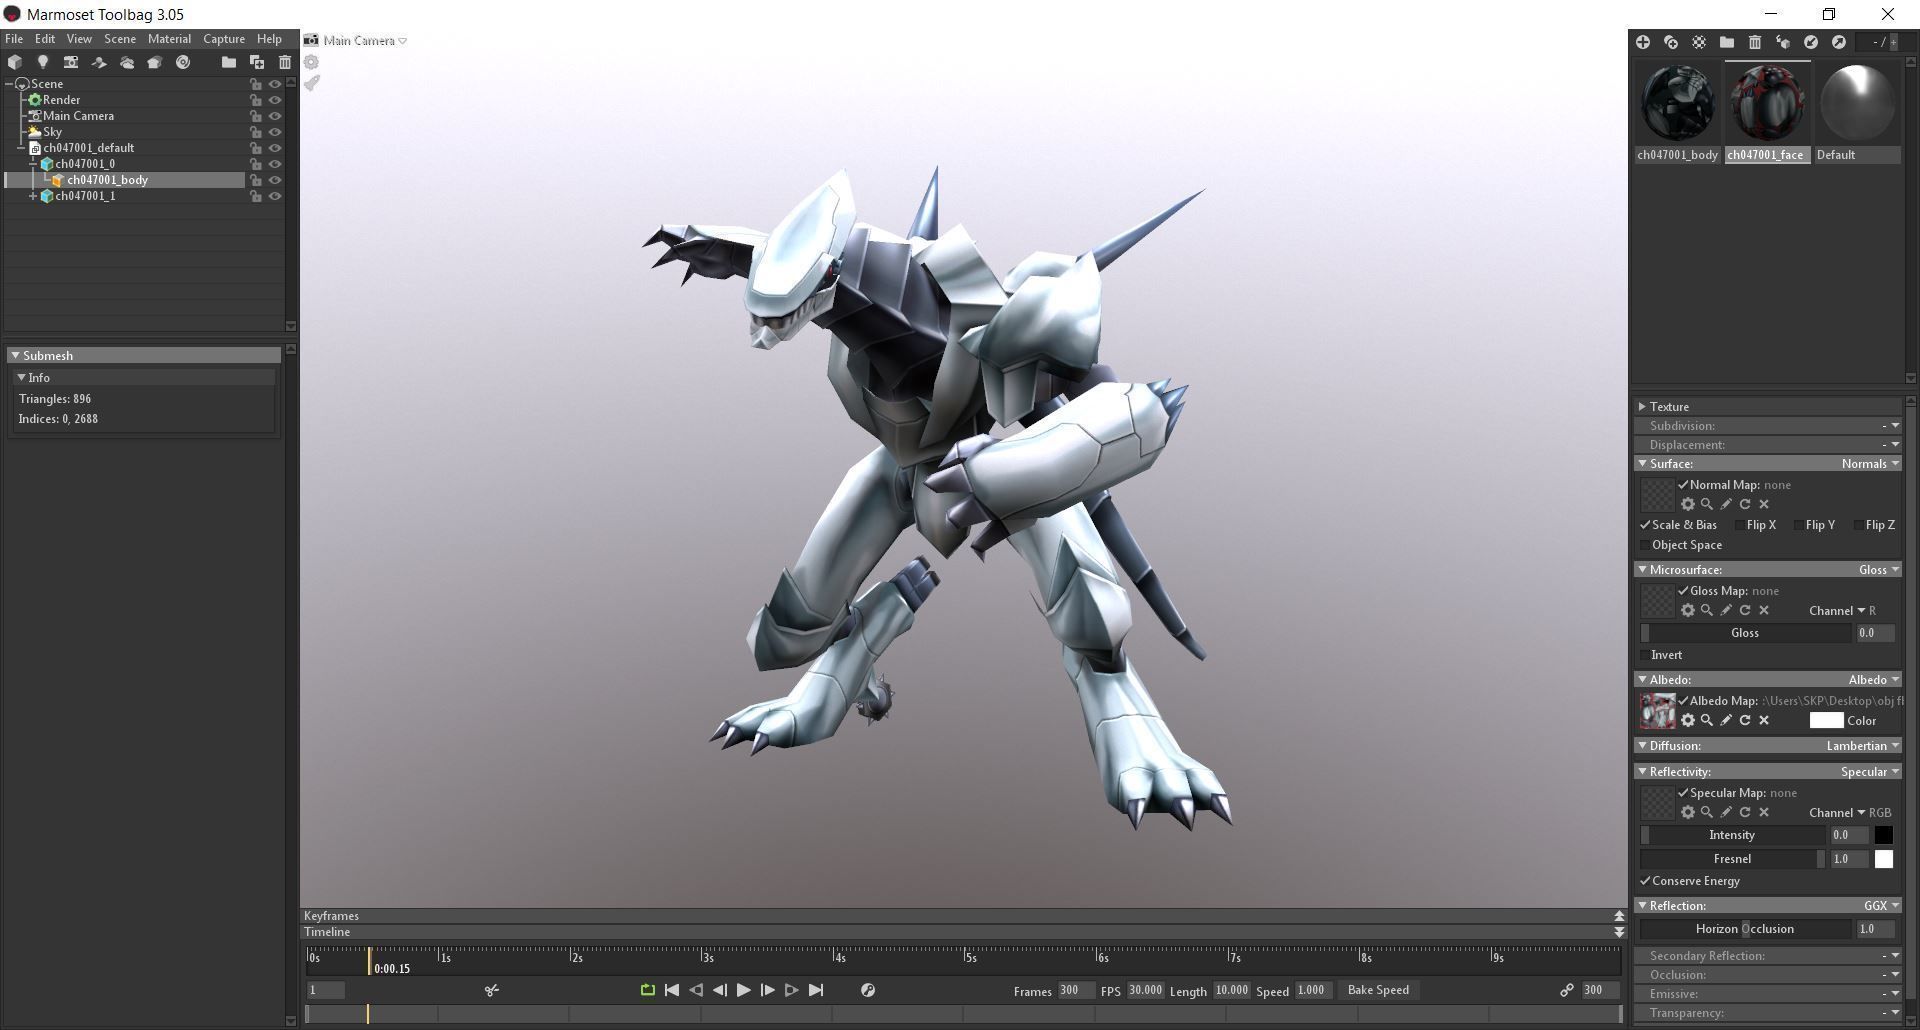Screen dimensions: 1920x1030
Task: Open Surface Normals model dropdown
Action: 1870,464
